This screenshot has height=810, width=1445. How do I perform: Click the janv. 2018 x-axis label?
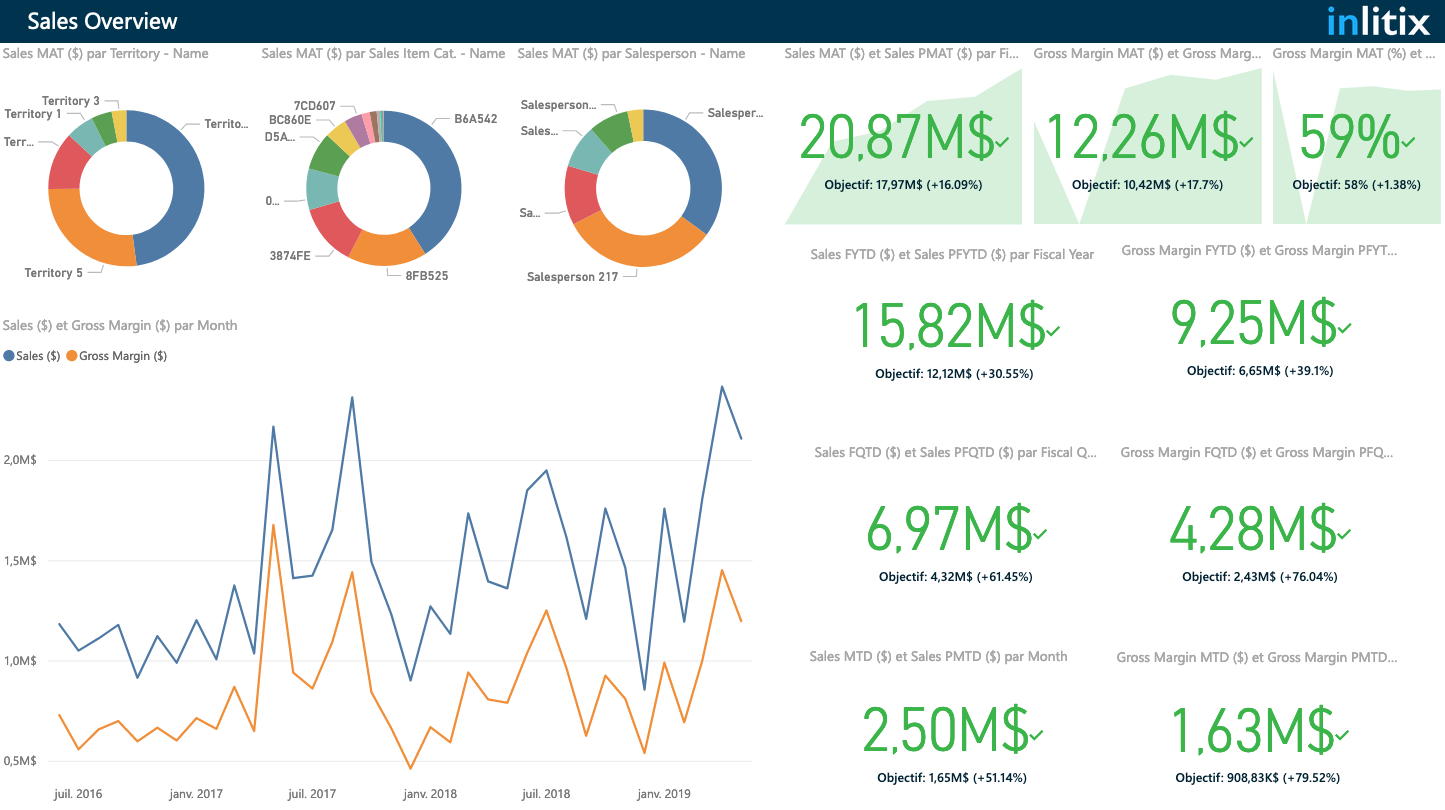tap(430, 794)
